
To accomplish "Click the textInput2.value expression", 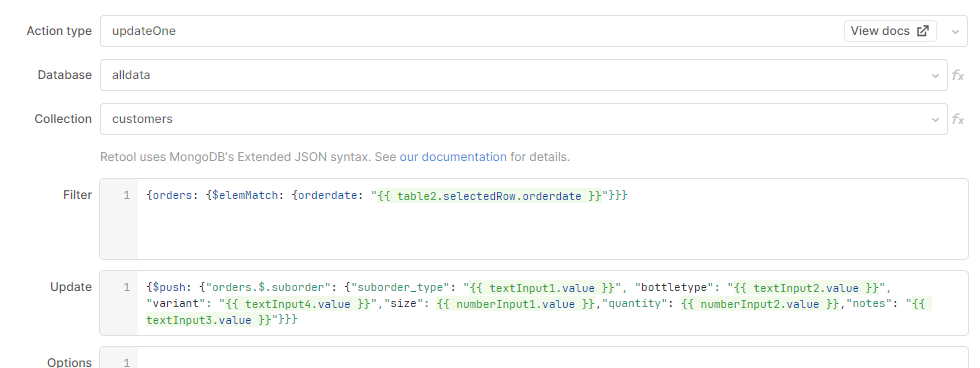I will (x=806, y=288).
